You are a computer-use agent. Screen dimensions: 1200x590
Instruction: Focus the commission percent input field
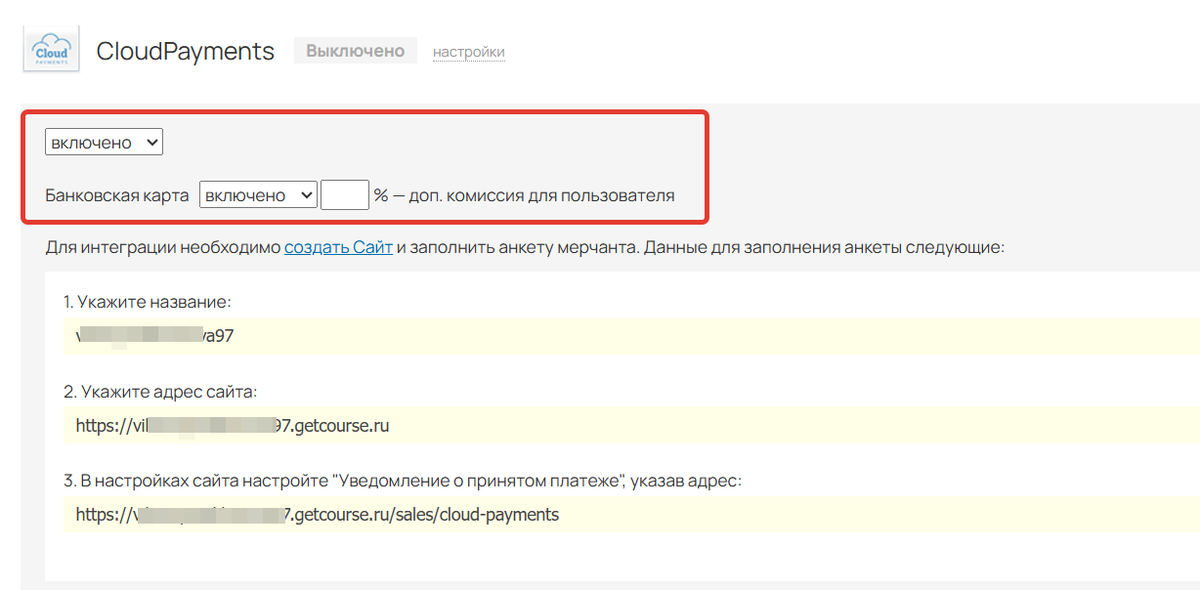[345, 195]
